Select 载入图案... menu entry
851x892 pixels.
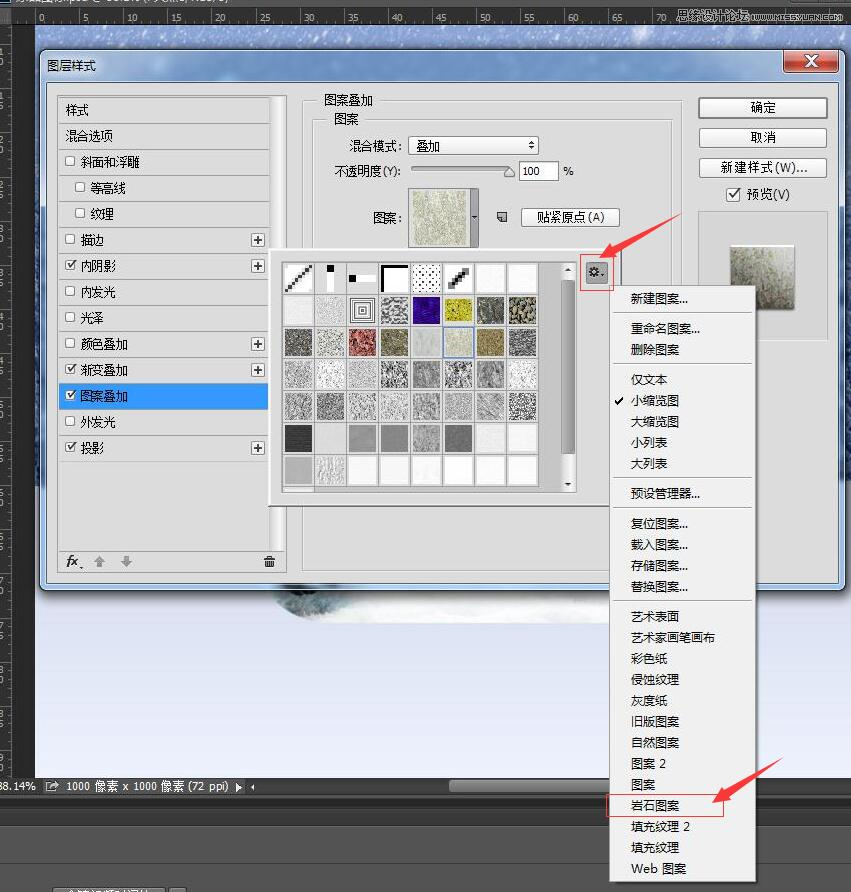click(x=659, y=545)
